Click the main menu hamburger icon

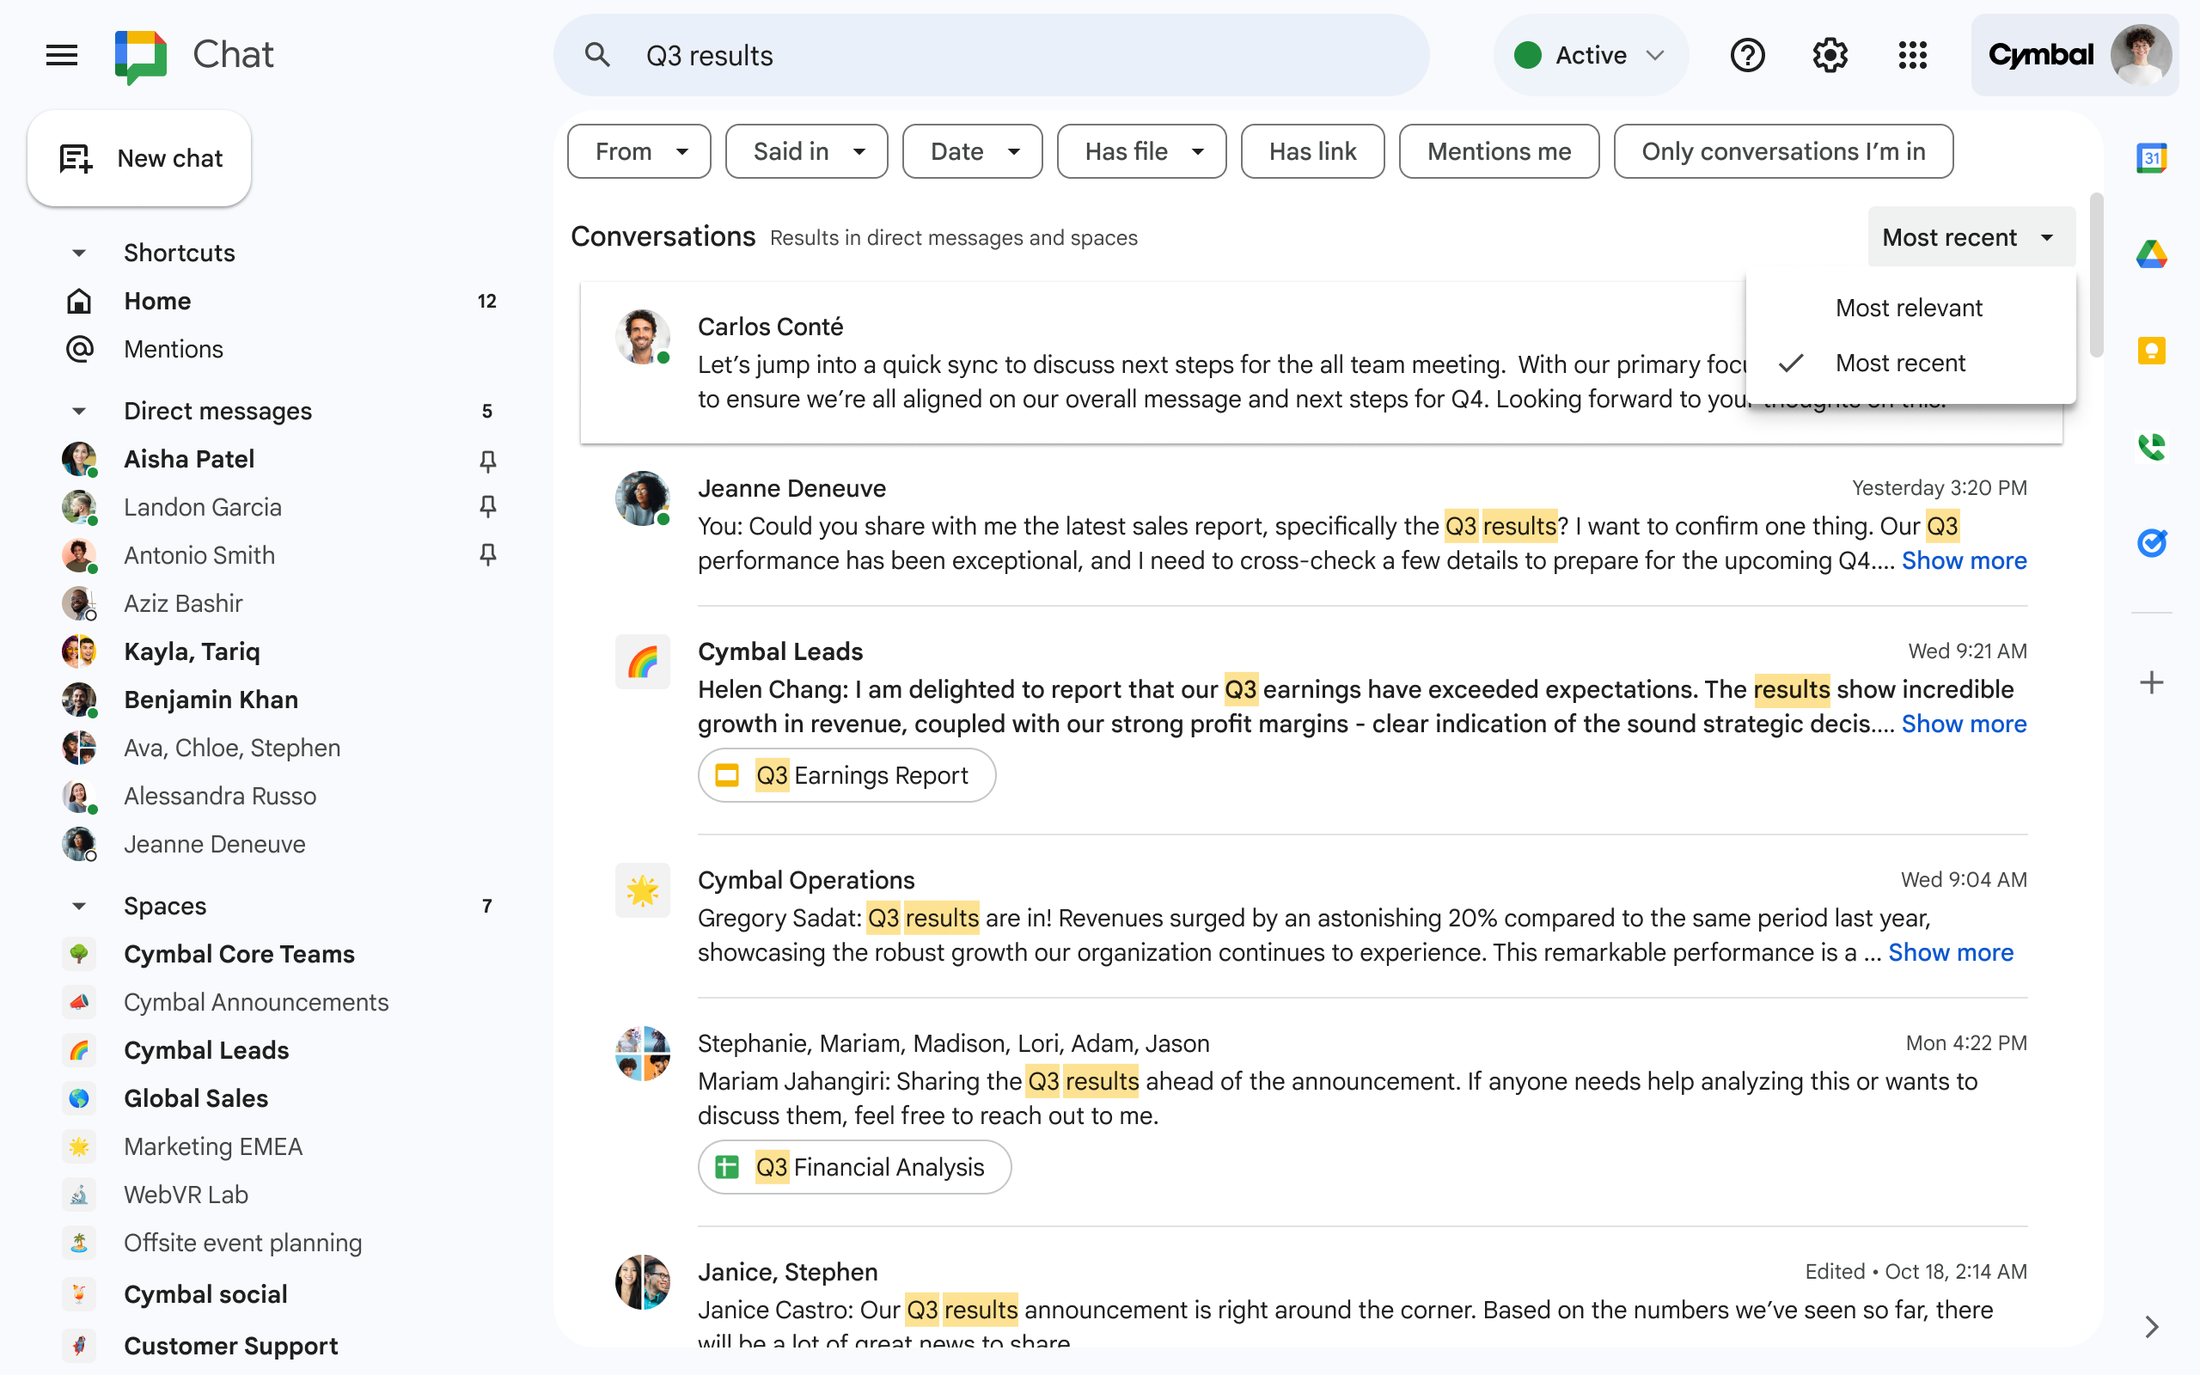[x=61, y=55]
